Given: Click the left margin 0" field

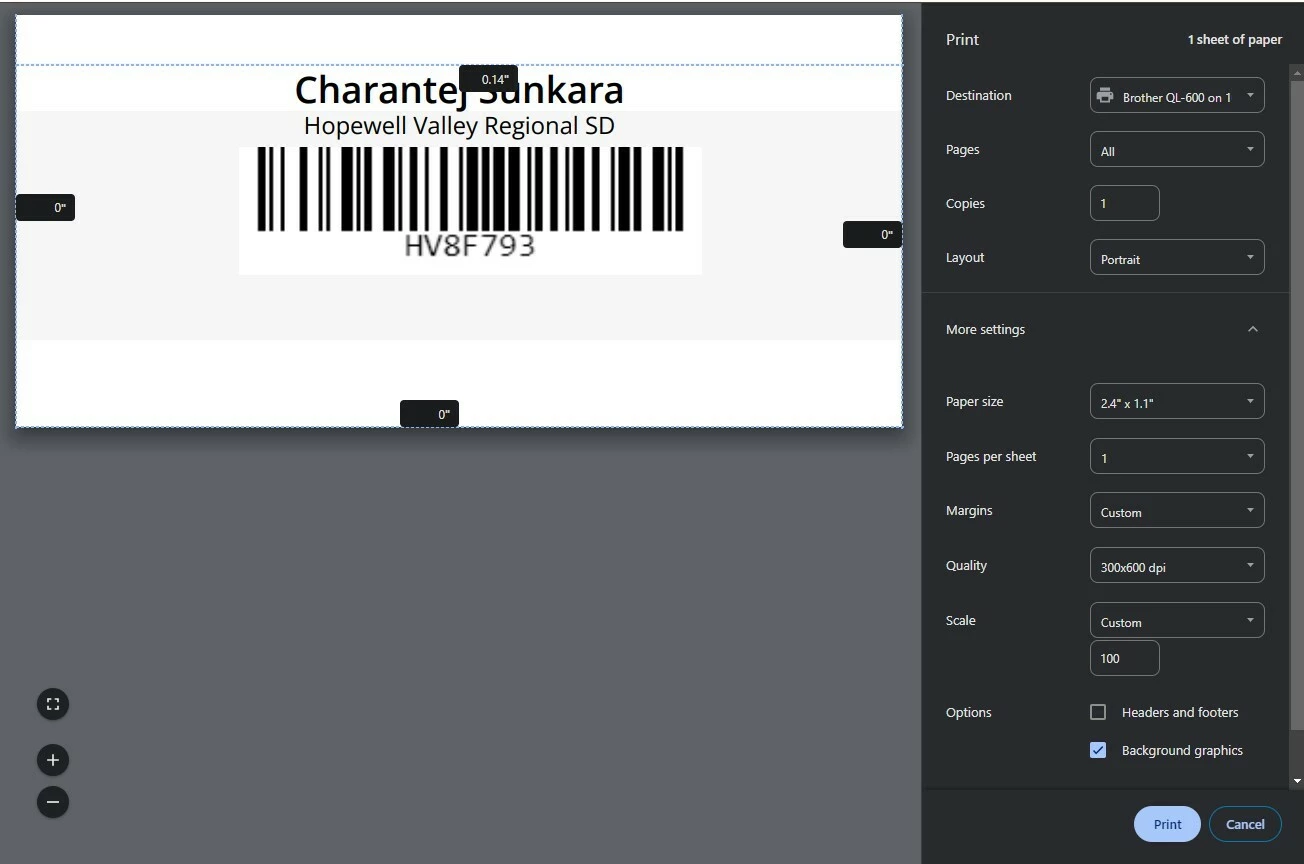Looking at the screenshot, I should (x=45, y=208).
